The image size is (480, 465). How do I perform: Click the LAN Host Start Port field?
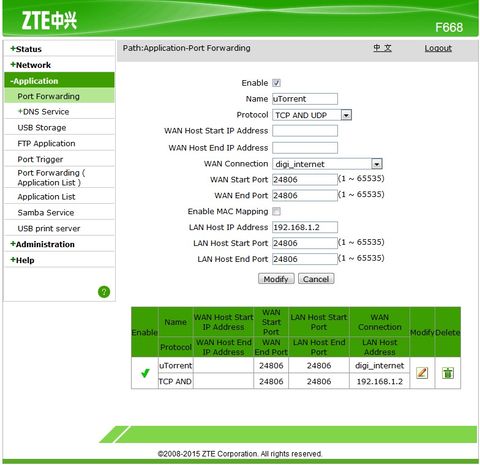[305, 243]
